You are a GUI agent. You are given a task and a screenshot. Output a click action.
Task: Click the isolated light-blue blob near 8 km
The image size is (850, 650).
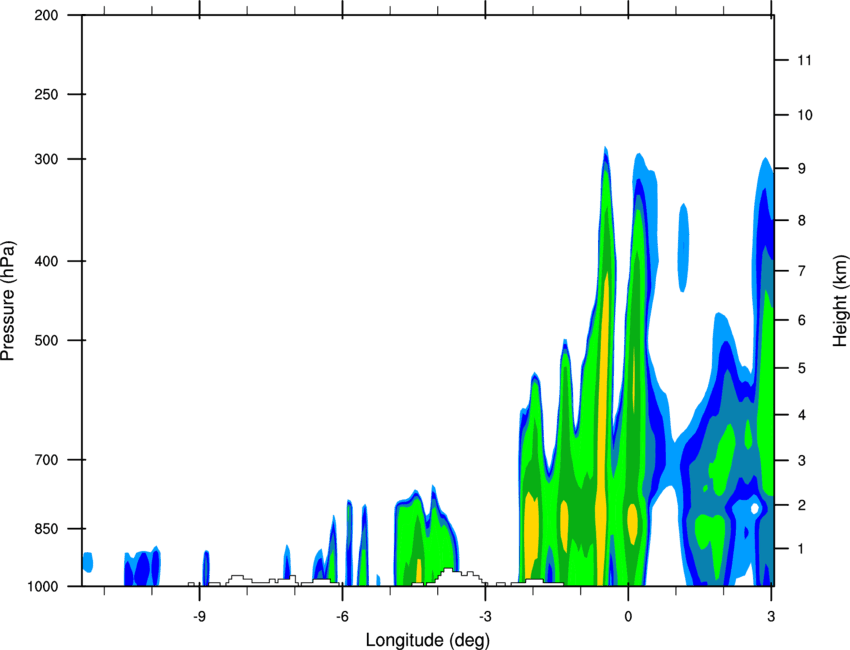pos(684,248)
